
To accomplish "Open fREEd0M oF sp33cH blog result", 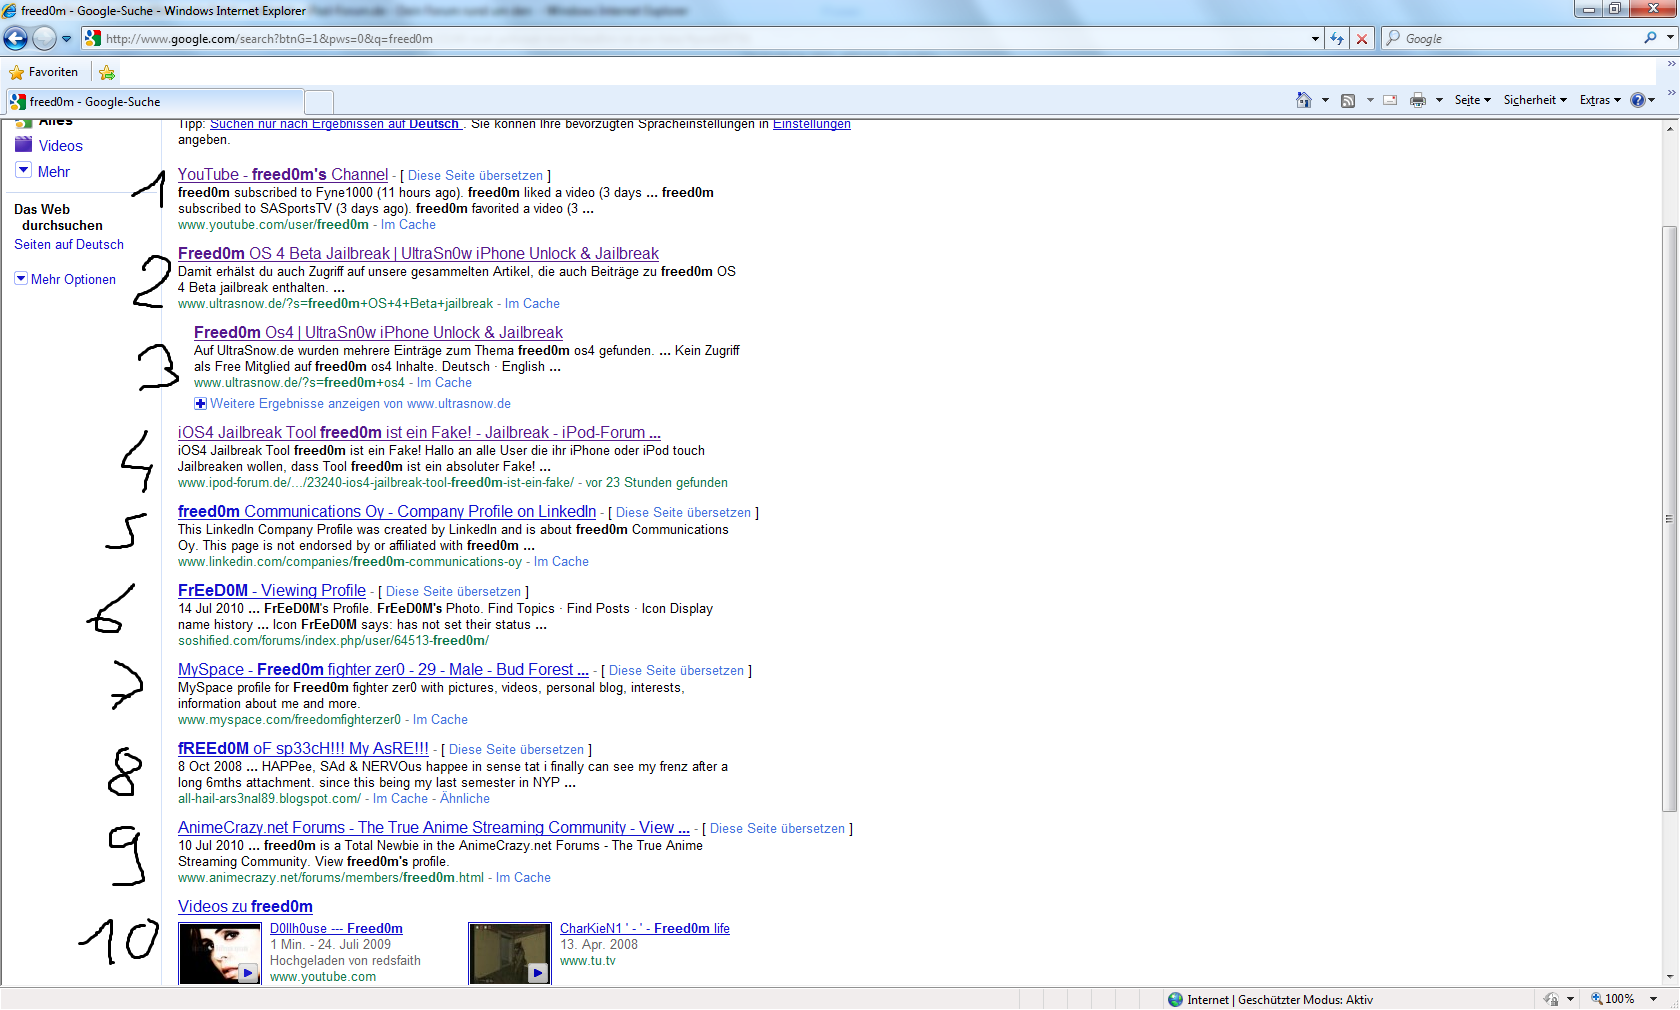I will click(303, 749).
